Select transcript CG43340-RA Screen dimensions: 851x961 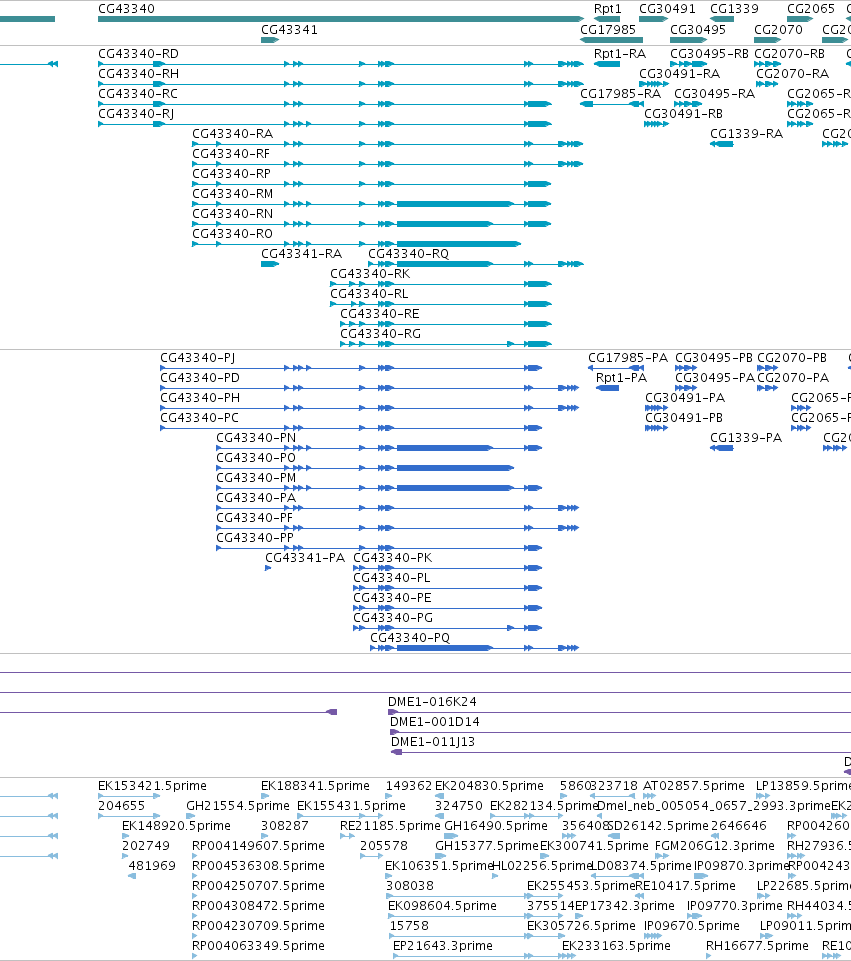pos(233,134)
